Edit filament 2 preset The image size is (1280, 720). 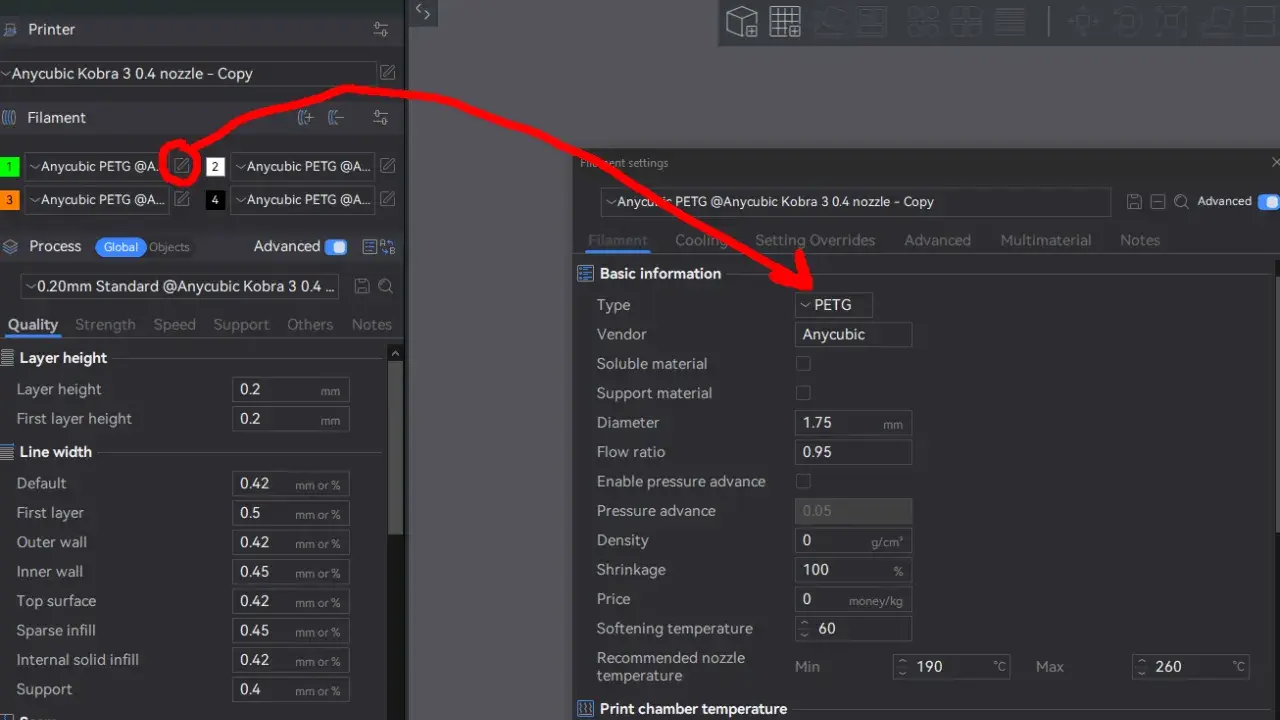[387, 166]
